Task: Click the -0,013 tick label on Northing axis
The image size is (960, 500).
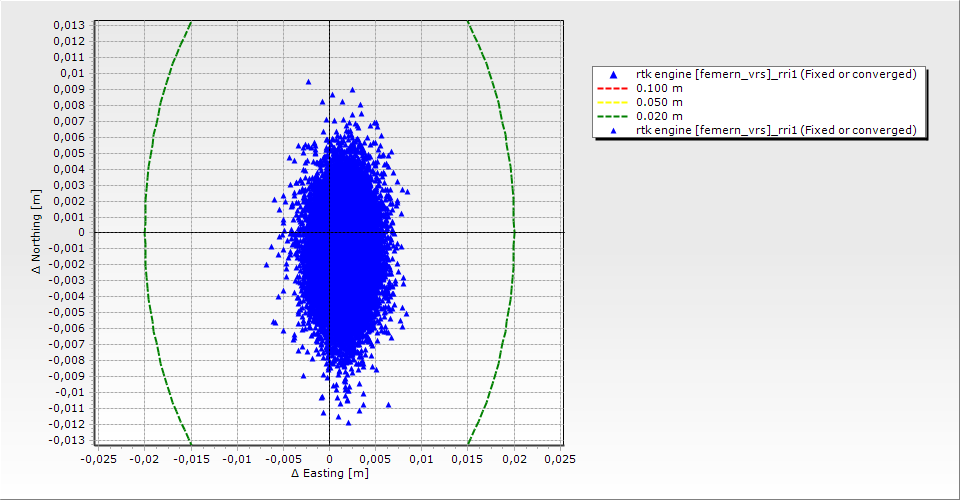Action: click(67, 440)
